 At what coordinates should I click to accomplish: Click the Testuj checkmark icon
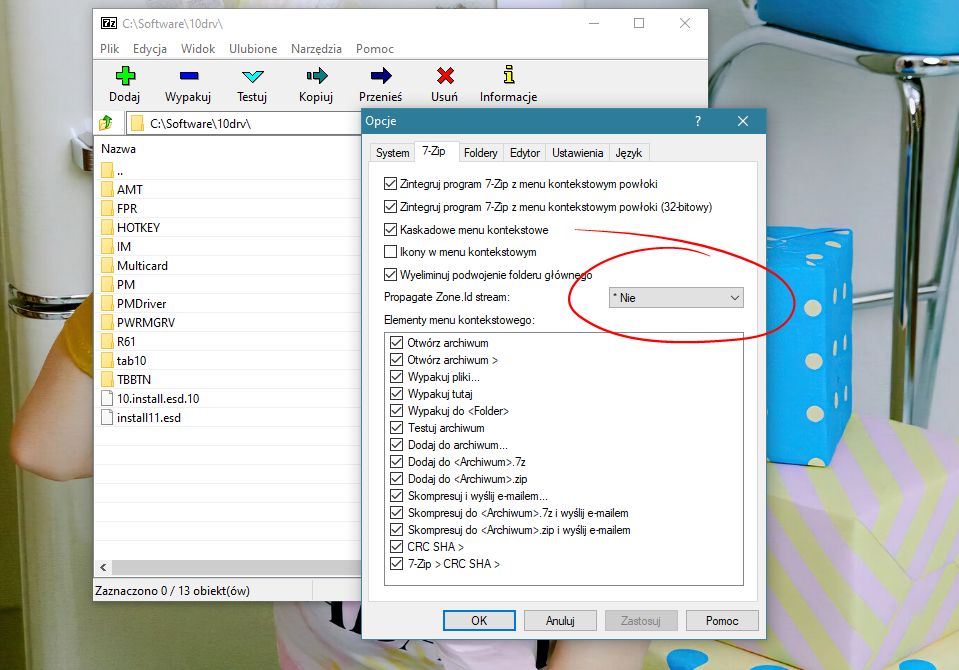[x=252, y=76]
